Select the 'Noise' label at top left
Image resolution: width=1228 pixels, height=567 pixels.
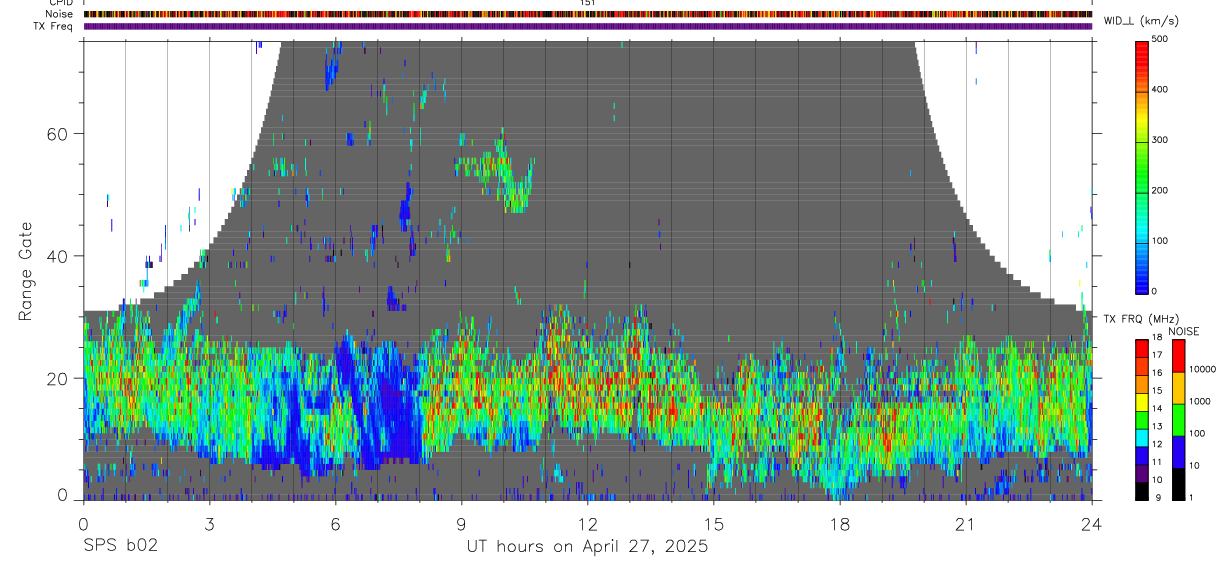(59, 14)
